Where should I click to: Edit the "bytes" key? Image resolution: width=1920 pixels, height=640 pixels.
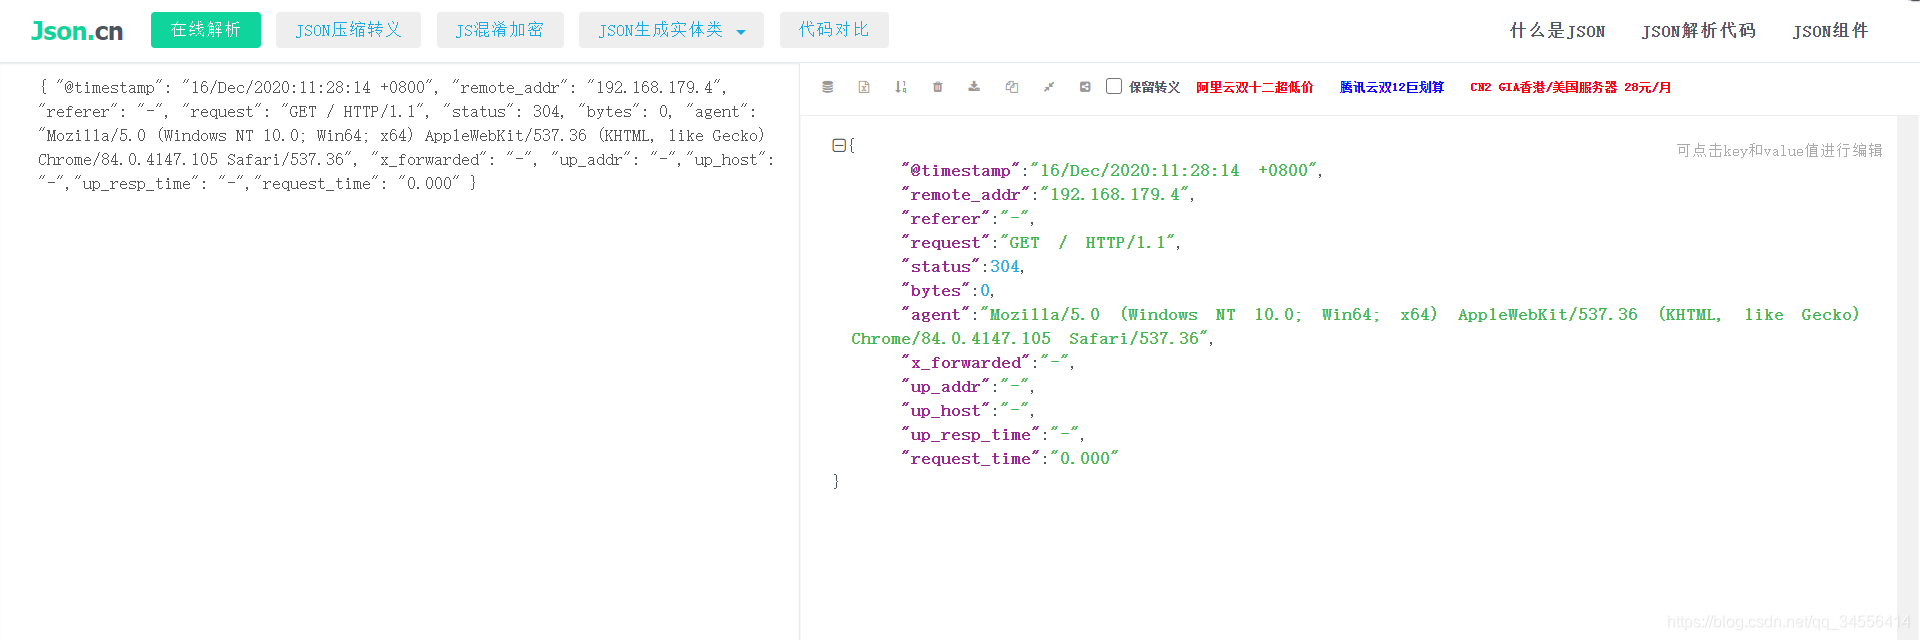pos(936,291)
